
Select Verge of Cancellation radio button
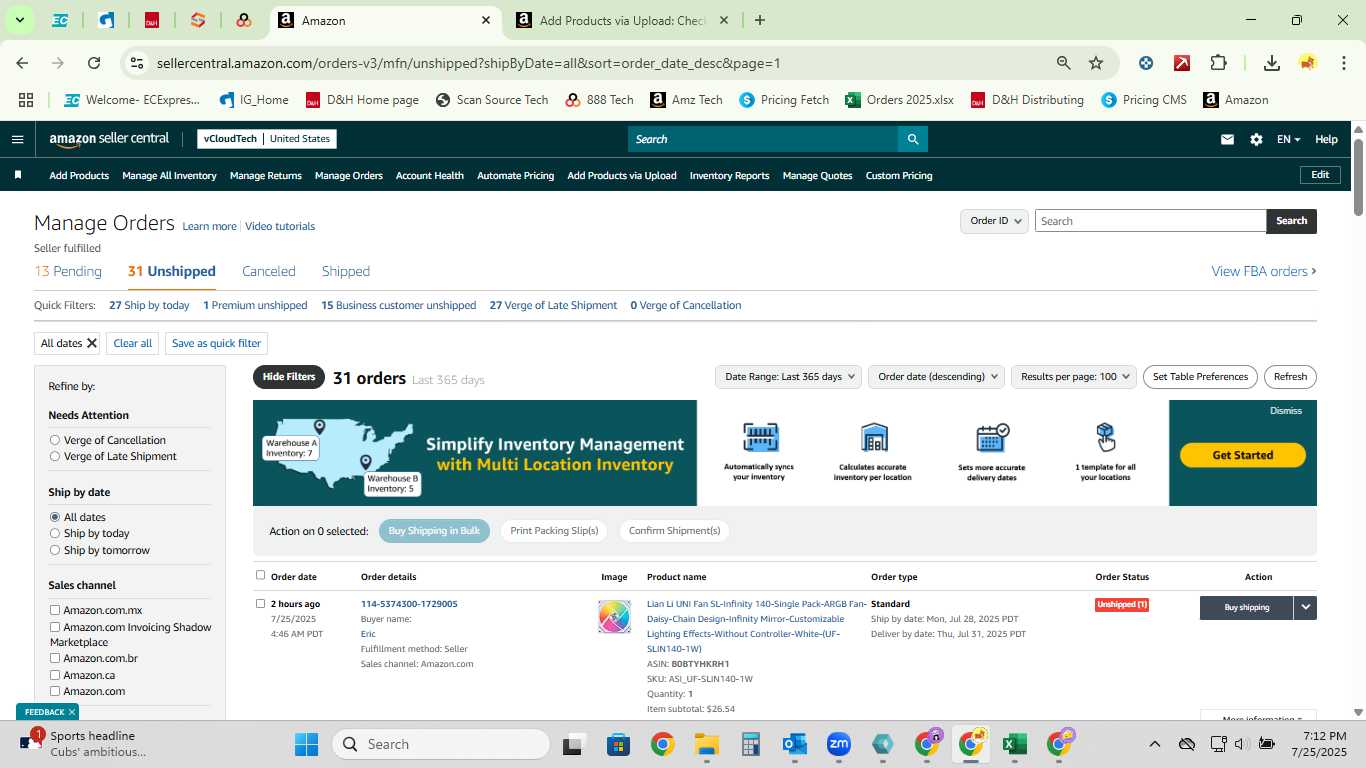55,440
